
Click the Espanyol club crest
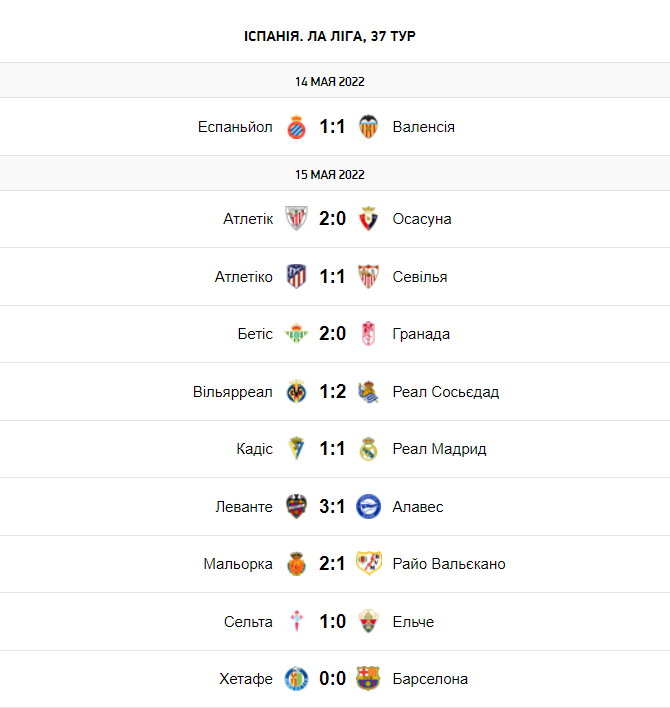(296, 127)
